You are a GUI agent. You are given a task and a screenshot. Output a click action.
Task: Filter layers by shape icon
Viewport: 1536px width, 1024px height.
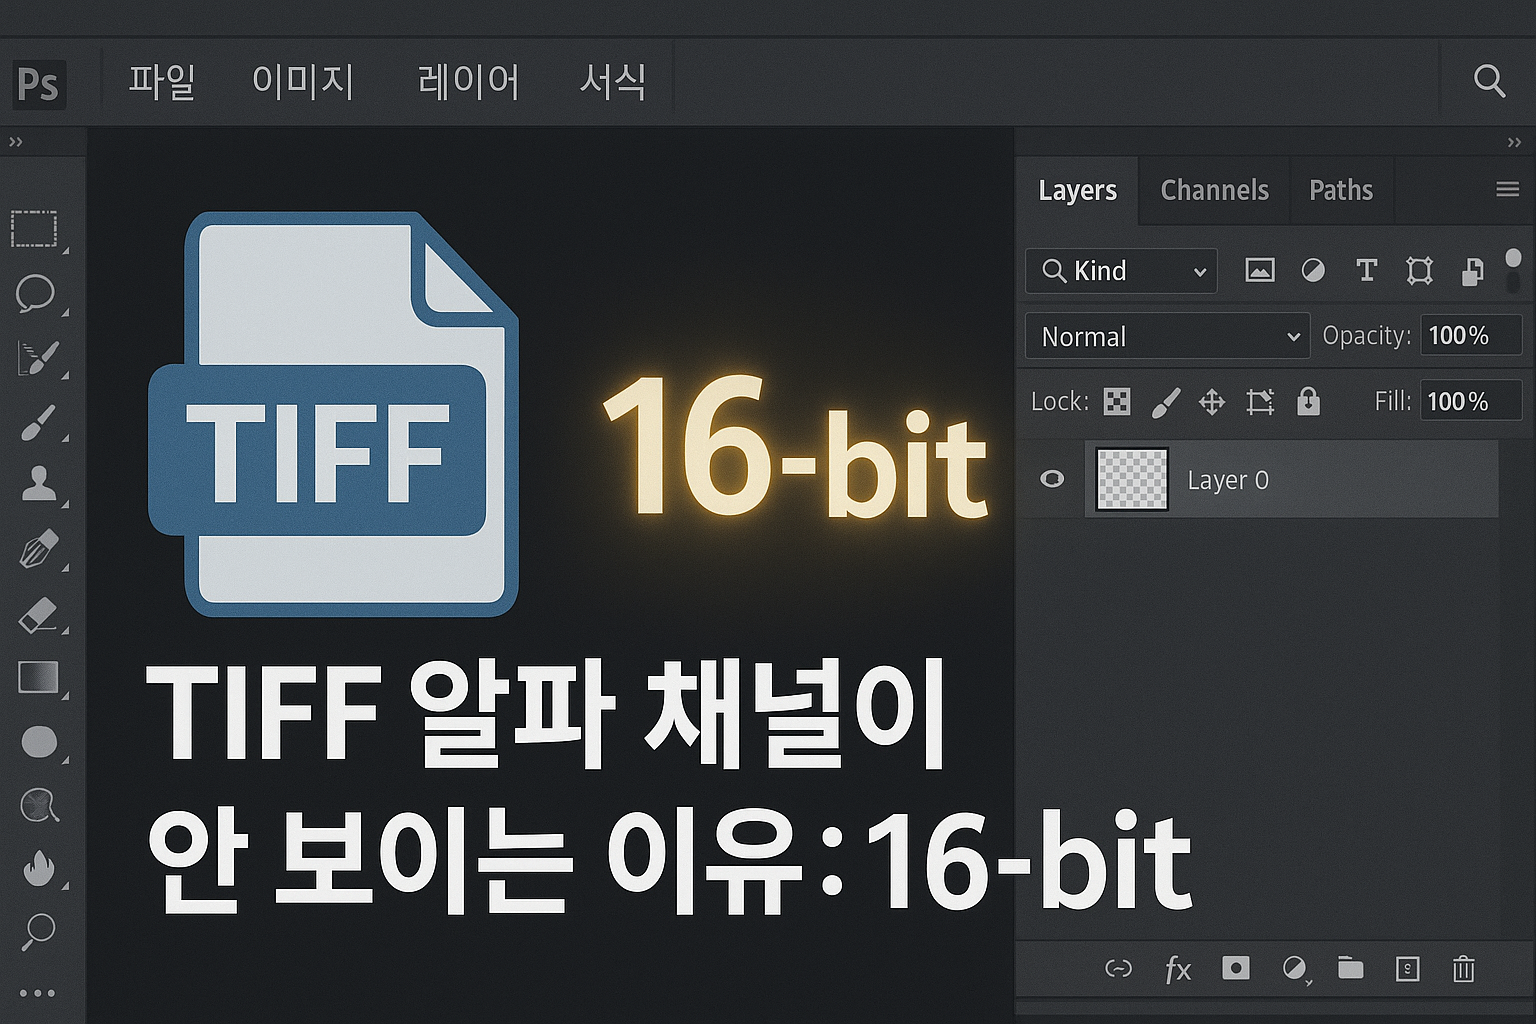pos(1419,271)
